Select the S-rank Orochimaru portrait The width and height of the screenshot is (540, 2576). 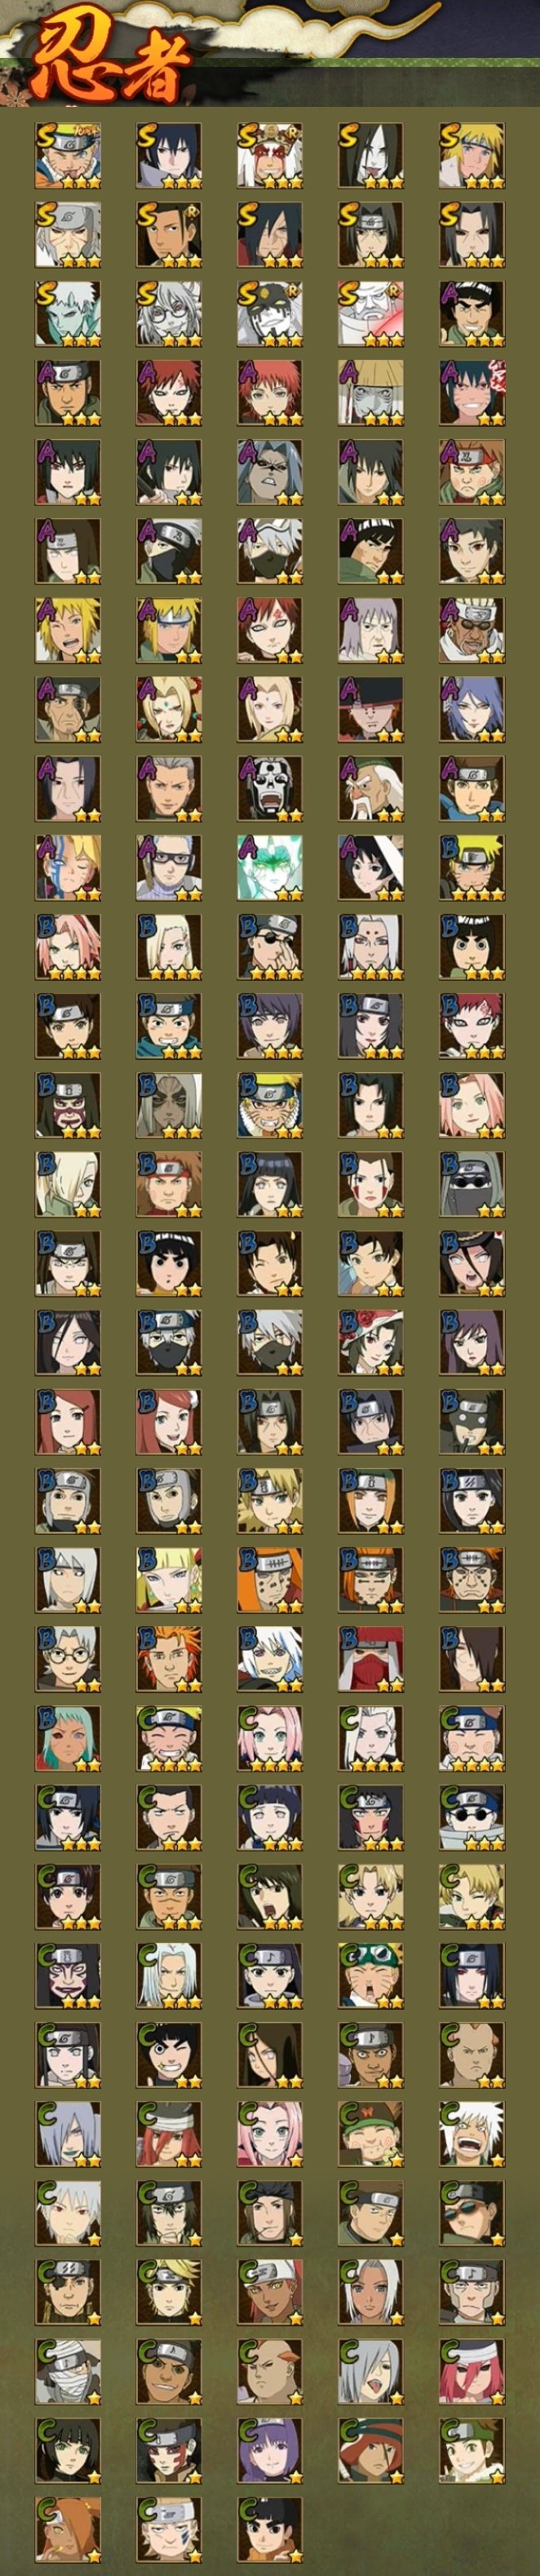(x=371, y=156)
